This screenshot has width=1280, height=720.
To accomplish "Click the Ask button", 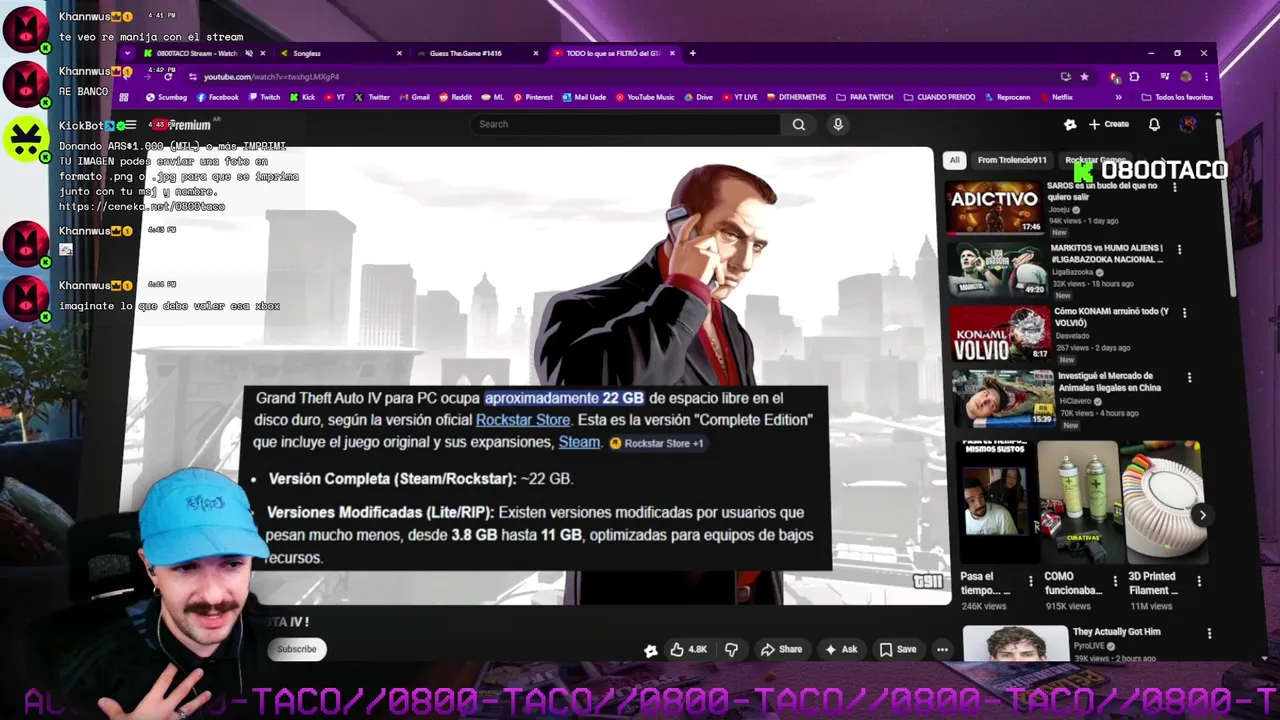I will coord(841,649).
